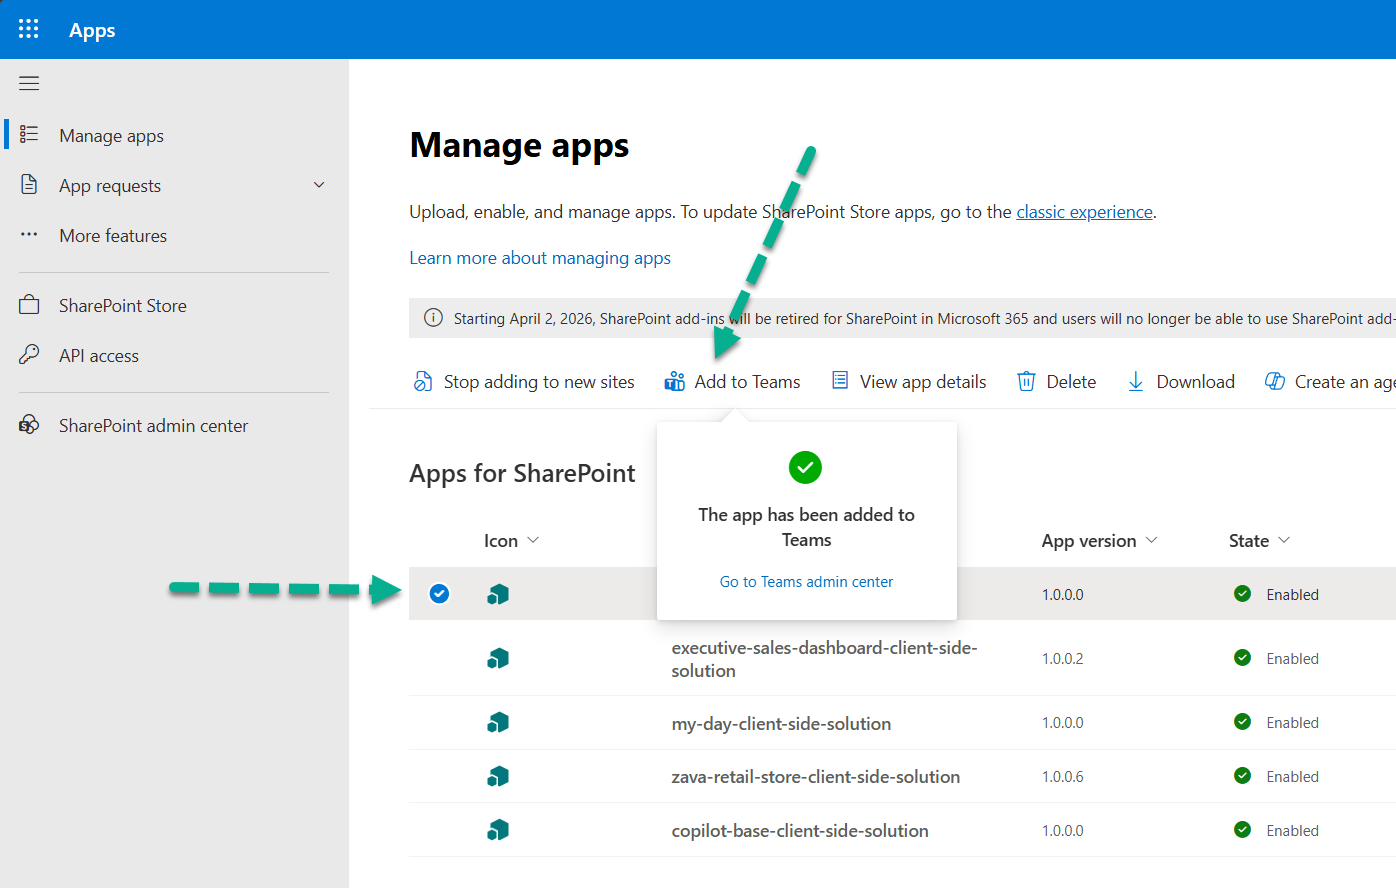Open the Icon column sort dropdown
1396x888 pixels.
[x=533, y=540]
